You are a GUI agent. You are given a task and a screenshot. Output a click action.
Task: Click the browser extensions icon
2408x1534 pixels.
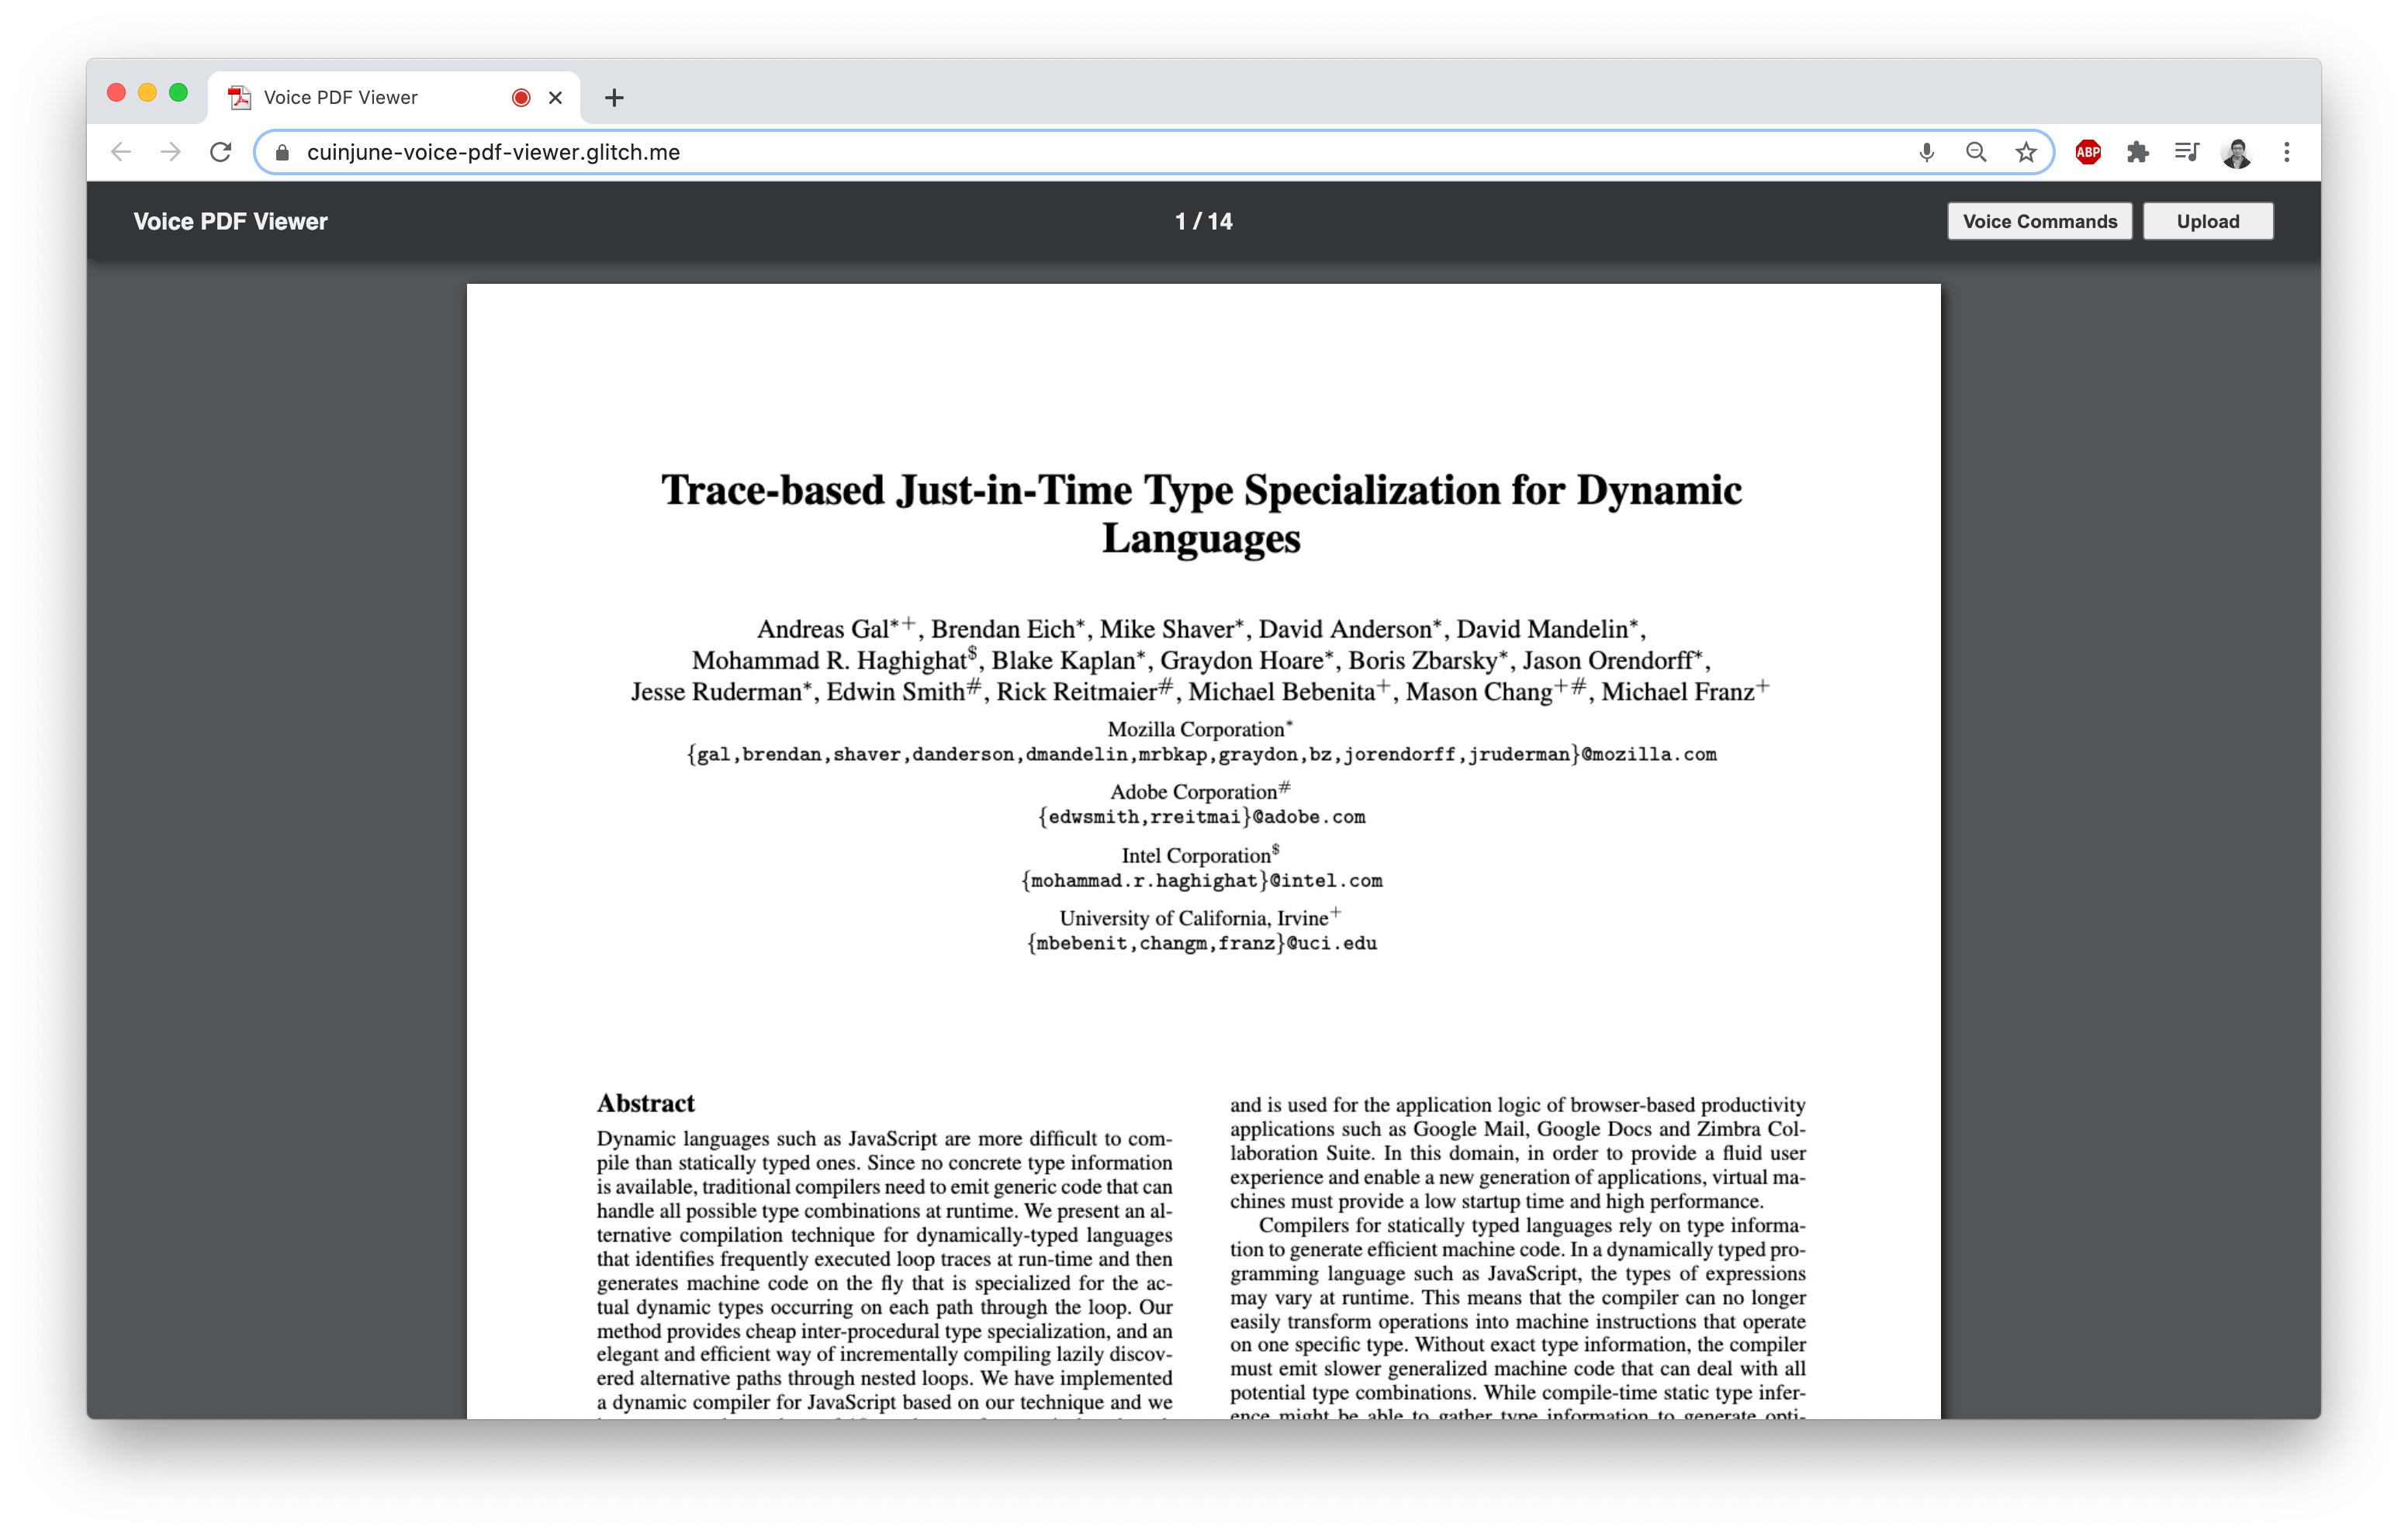2138,151
